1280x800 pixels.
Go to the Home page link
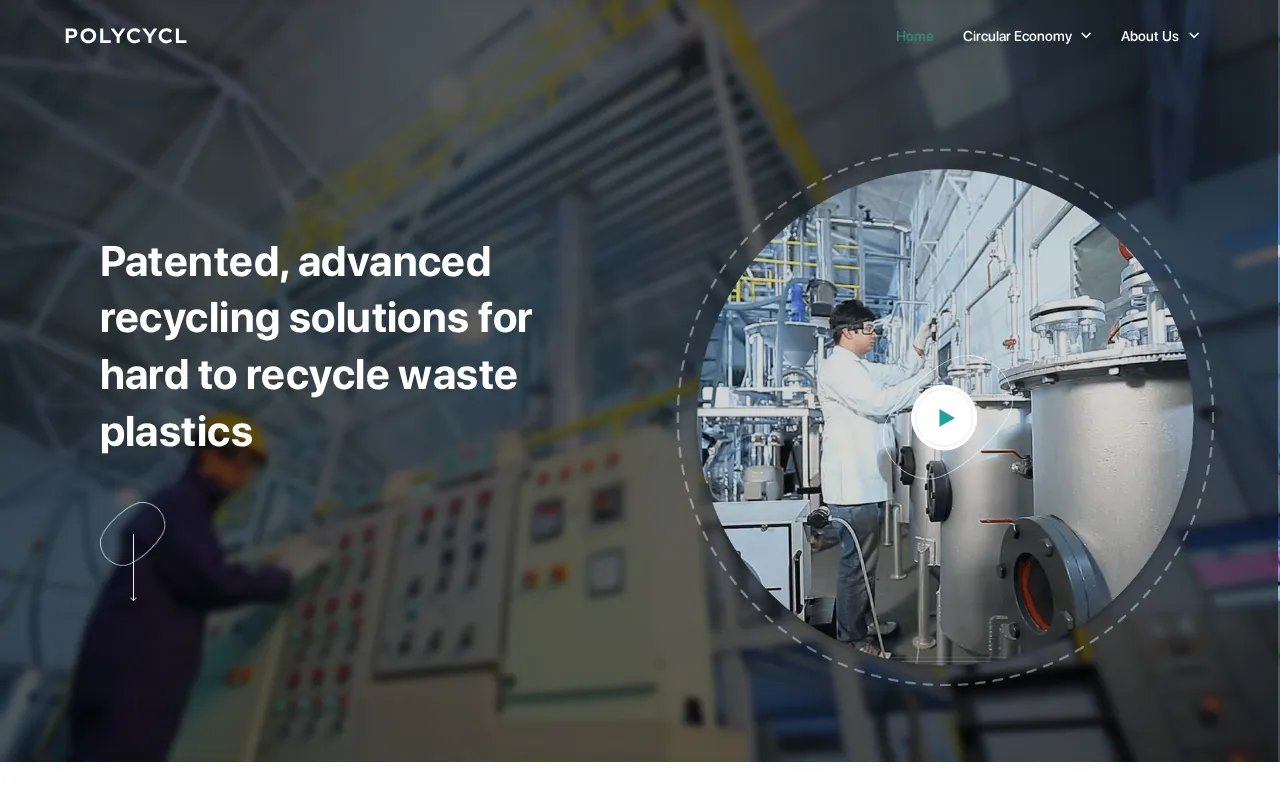coord(914,36)
